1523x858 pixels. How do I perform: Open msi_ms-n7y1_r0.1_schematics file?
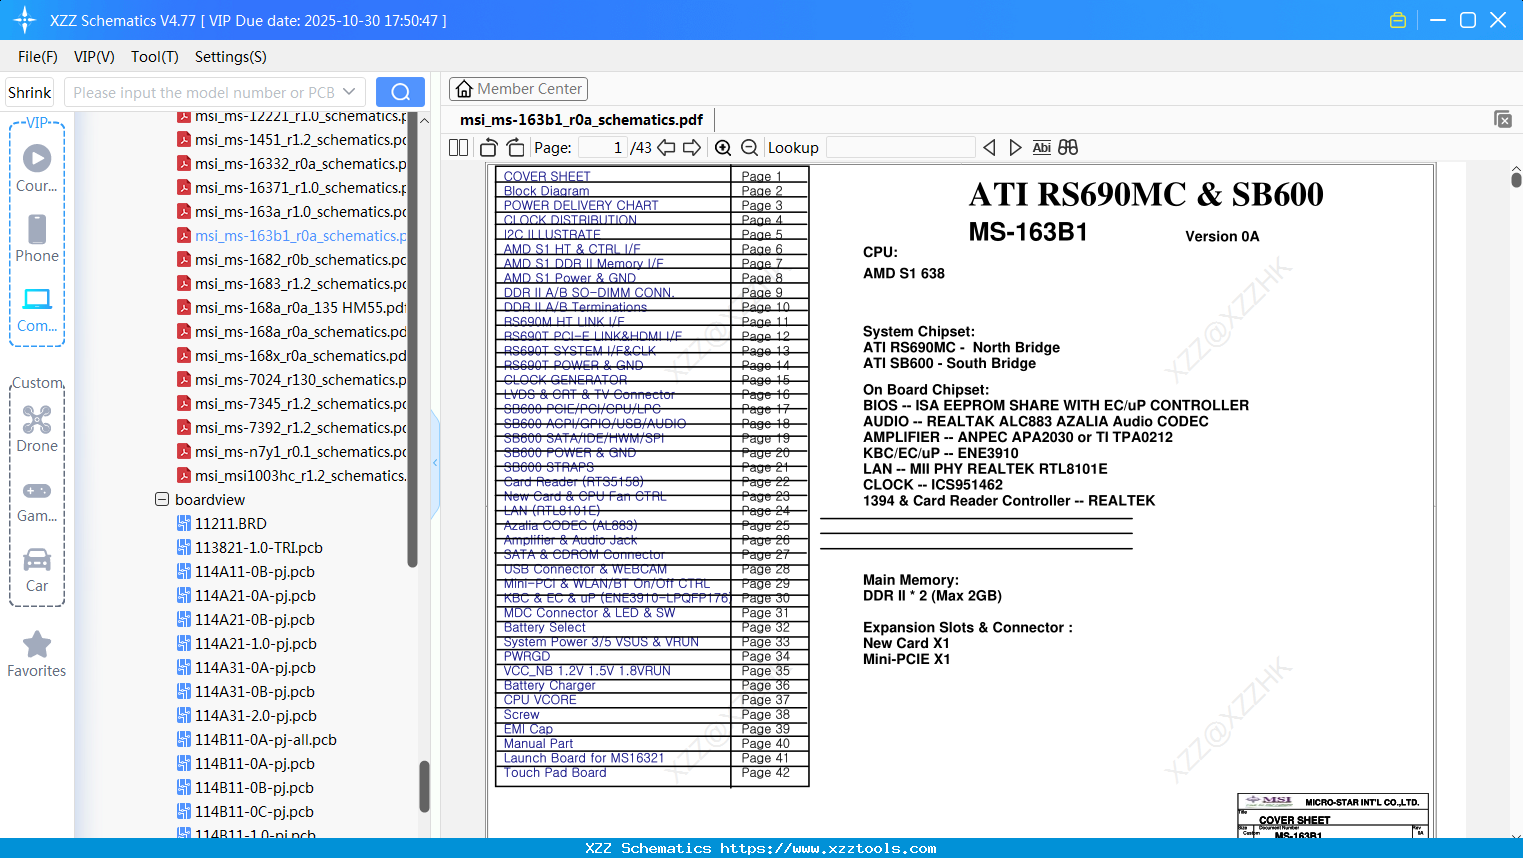click(300, 452)
